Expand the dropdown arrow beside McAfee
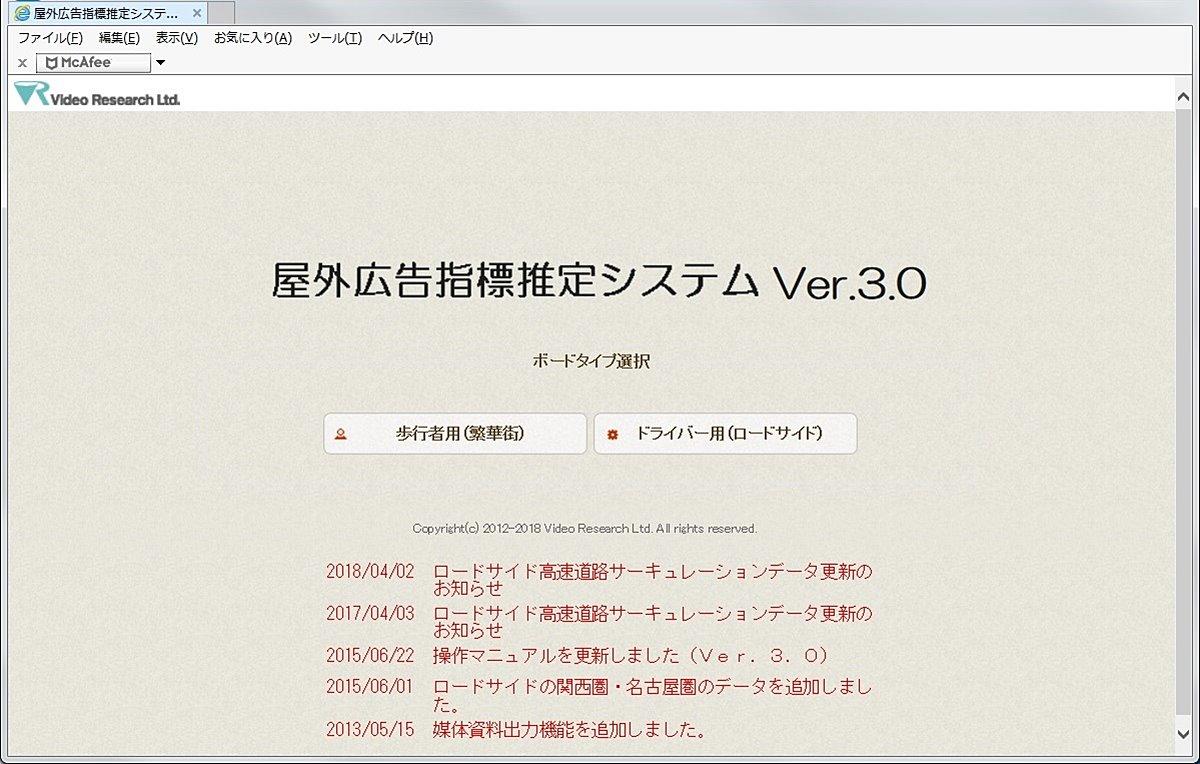This screenshot has height=764, width=1200. coord(161,63)
